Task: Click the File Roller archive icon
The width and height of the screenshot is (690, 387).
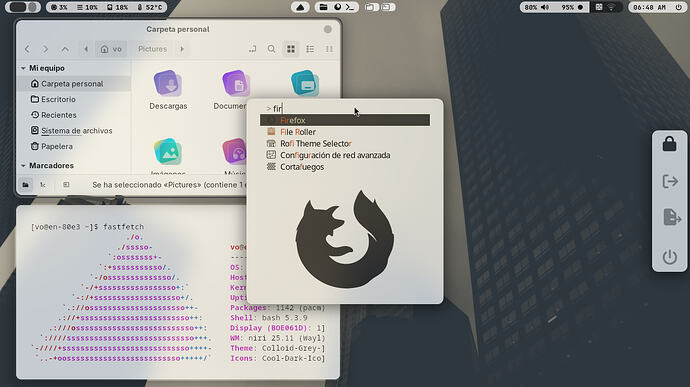Action: coord(271,132)
